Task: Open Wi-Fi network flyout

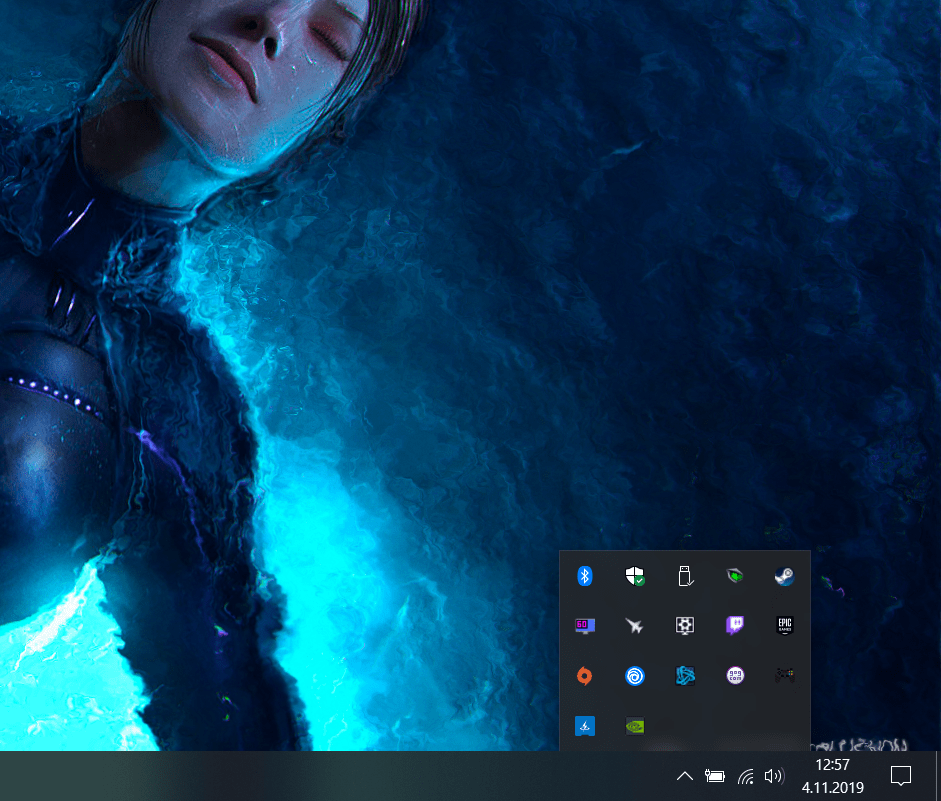Action: tap(746, 777)
